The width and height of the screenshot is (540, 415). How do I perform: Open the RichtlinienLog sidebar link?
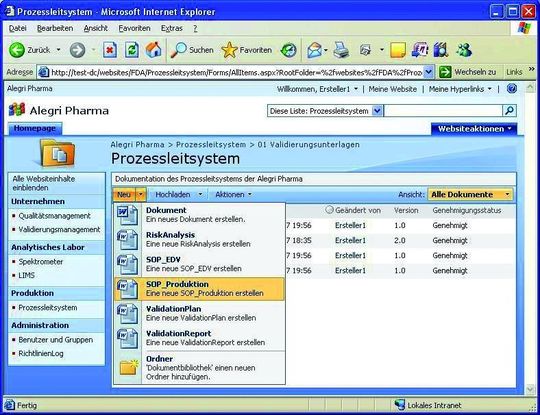41,353
